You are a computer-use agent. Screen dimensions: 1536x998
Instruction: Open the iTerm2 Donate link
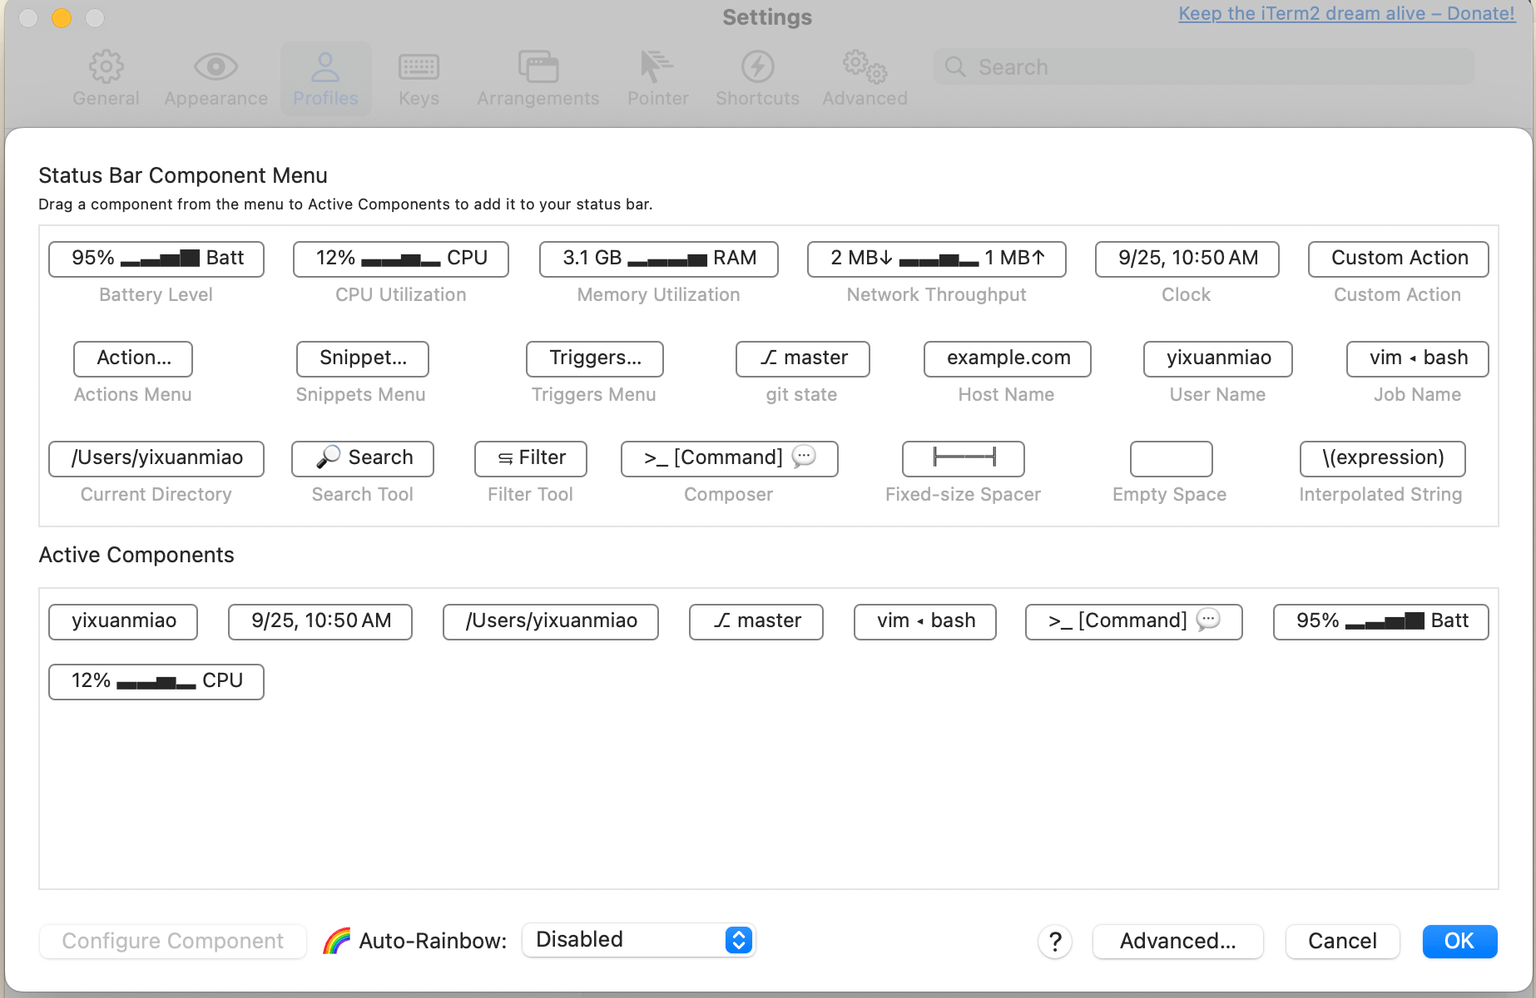(x=1346, y=14)
